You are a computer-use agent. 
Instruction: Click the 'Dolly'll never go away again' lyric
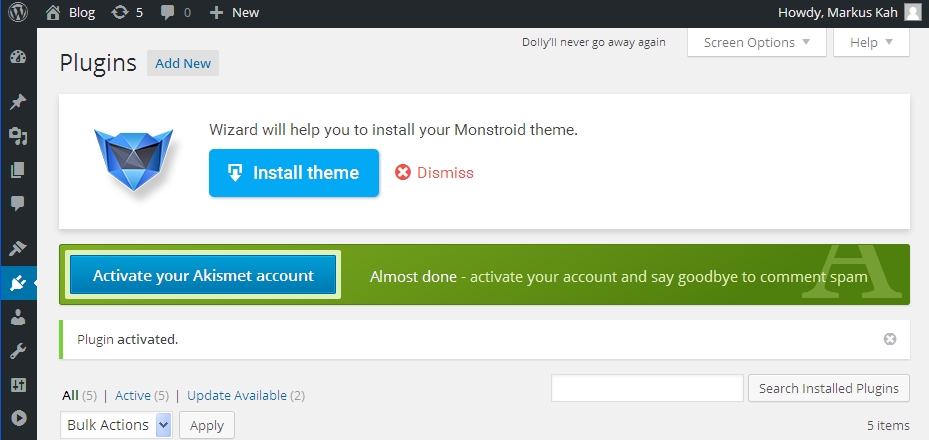pos(594,43)
